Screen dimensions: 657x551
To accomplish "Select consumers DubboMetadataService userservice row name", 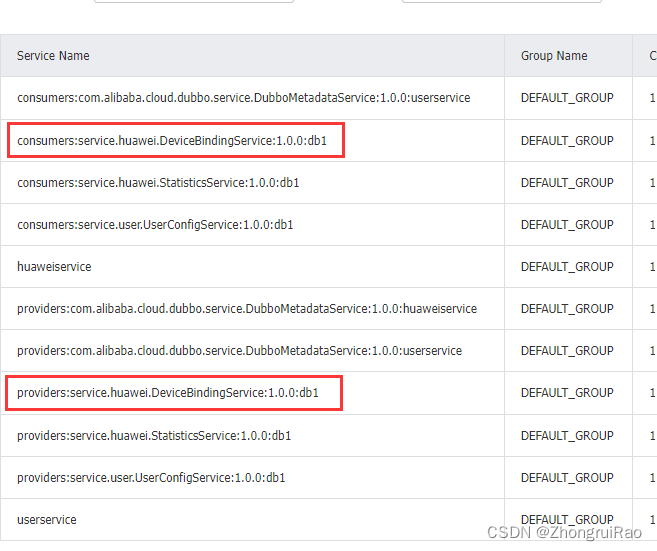I will click(243, 98).
